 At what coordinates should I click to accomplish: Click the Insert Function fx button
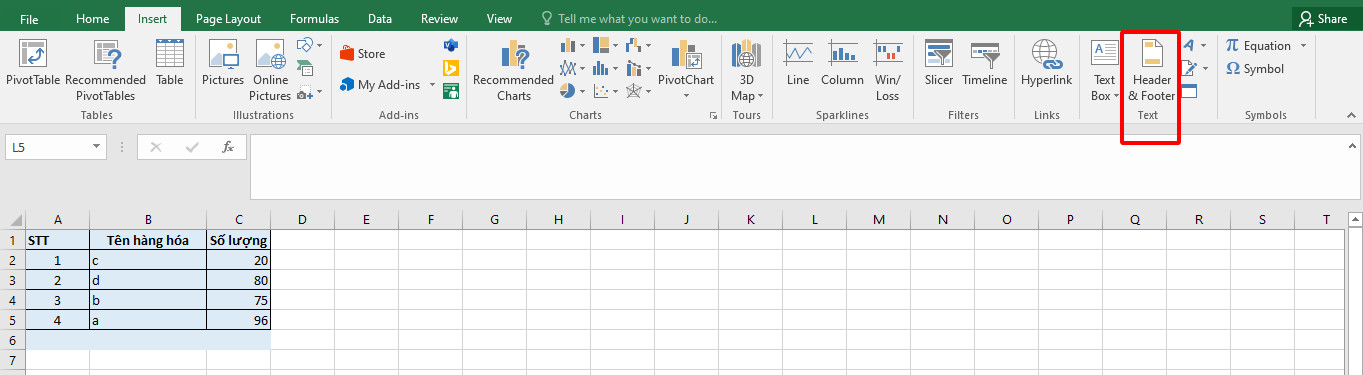tap(228, 147)
